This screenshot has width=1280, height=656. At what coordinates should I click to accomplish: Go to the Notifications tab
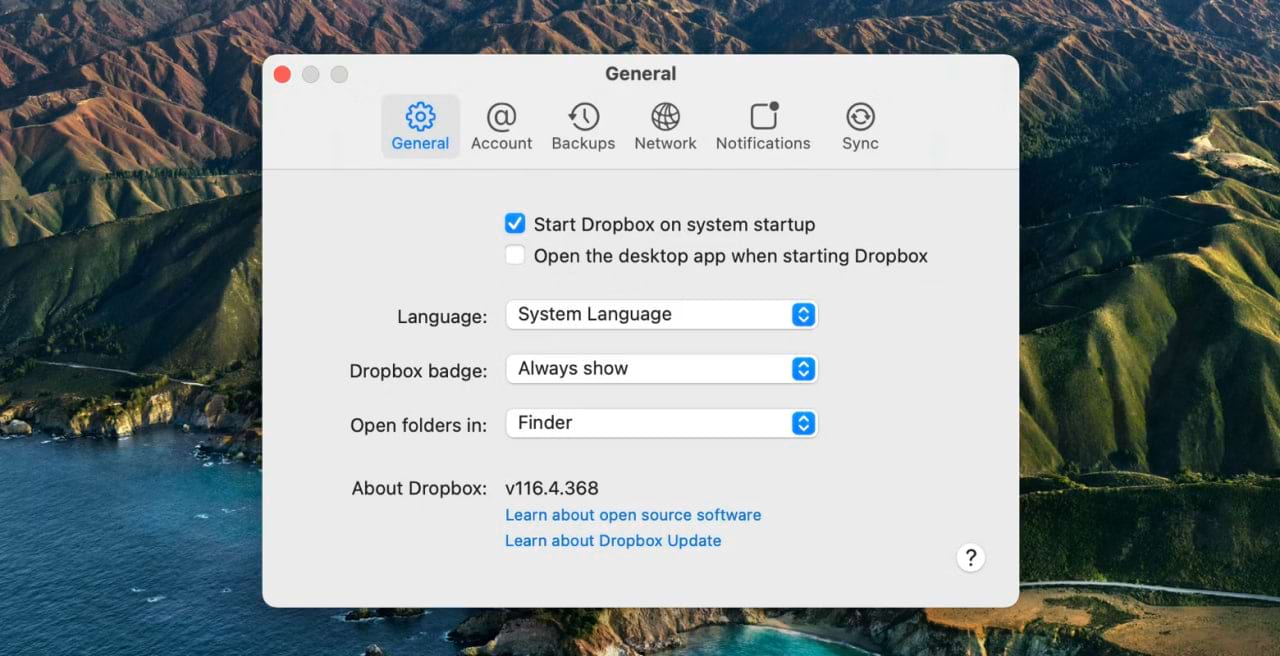coord(763,126)
